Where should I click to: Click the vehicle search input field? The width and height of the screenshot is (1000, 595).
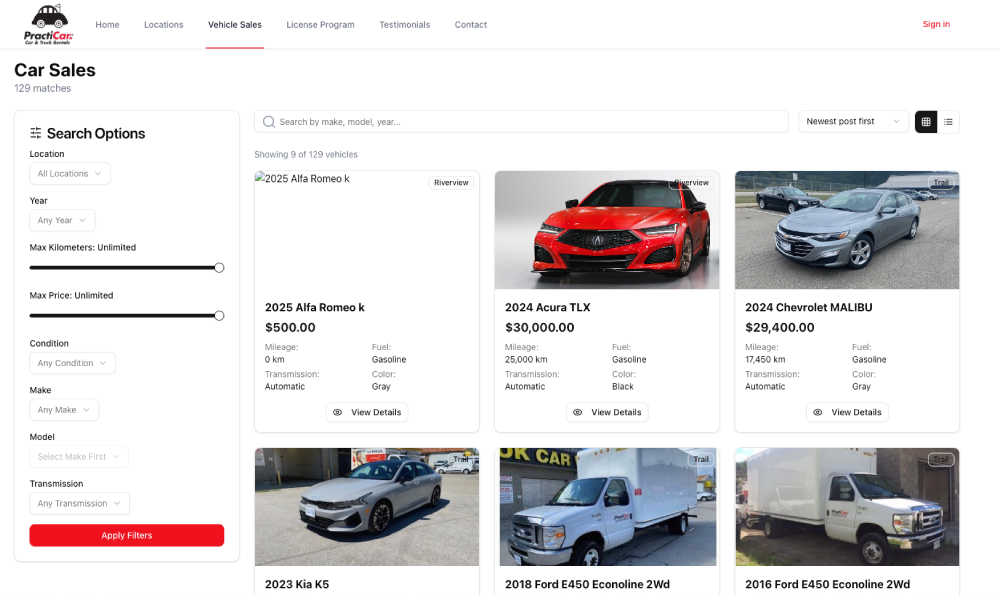click(x=530, y=122)
